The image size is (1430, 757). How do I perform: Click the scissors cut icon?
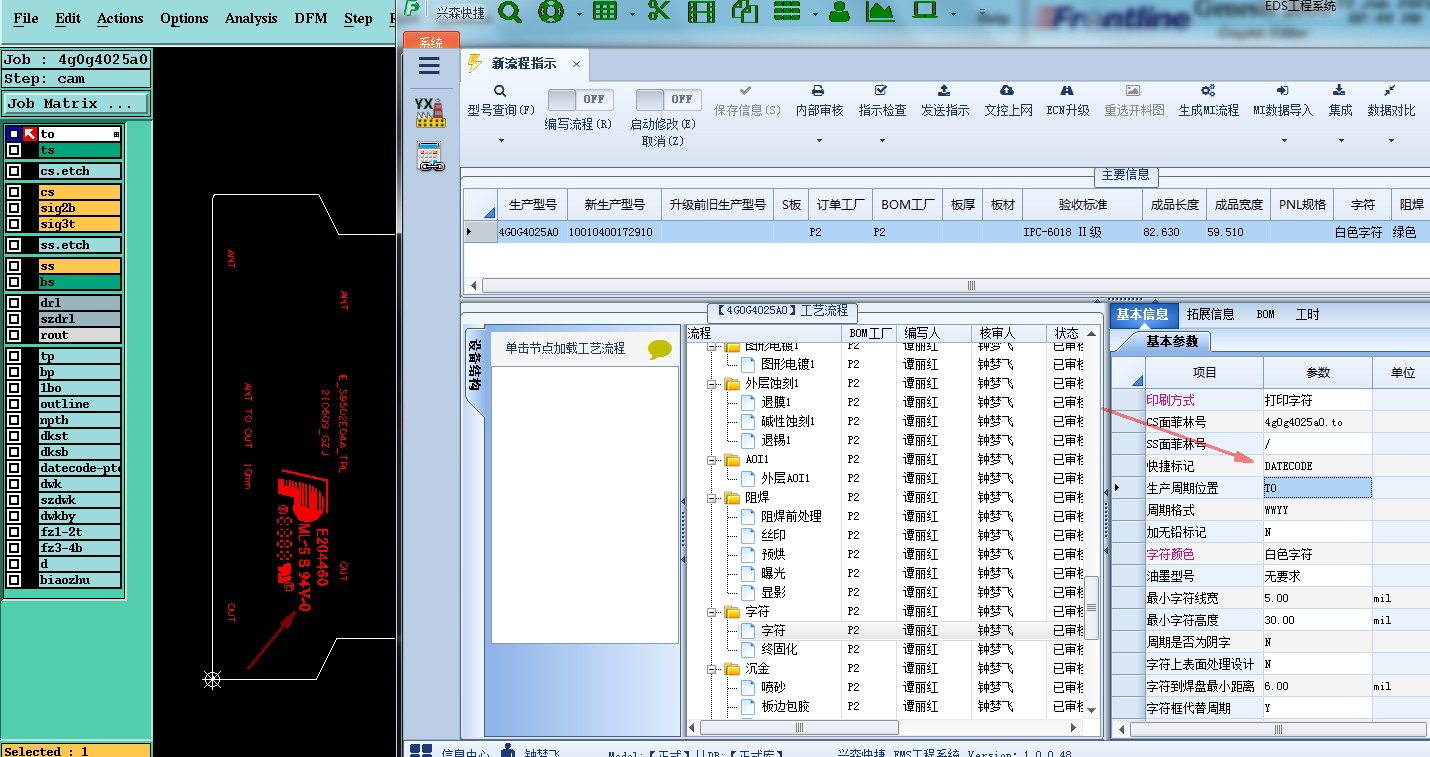pos(658,12)
